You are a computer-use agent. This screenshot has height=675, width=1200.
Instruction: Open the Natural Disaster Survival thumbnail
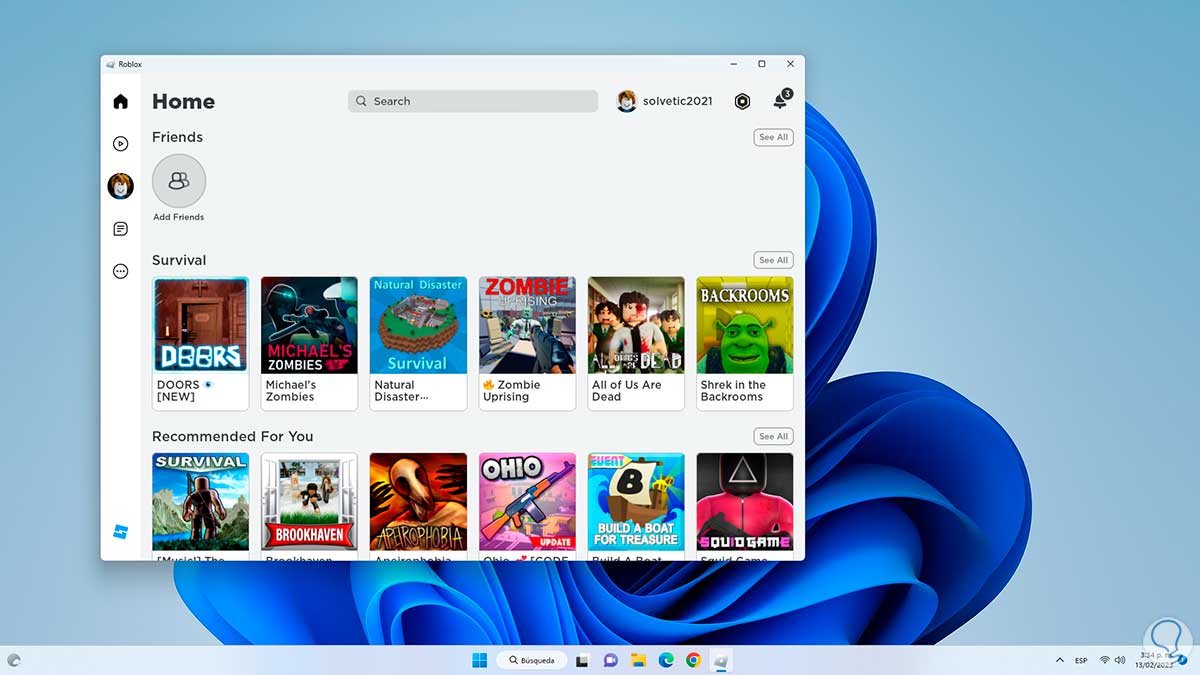pos(418,325)
